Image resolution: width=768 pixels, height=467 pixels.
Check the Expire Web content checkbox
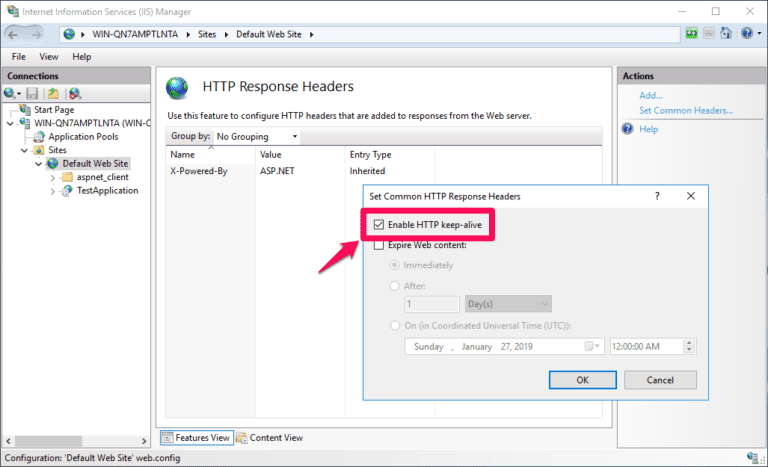(378, 245)
